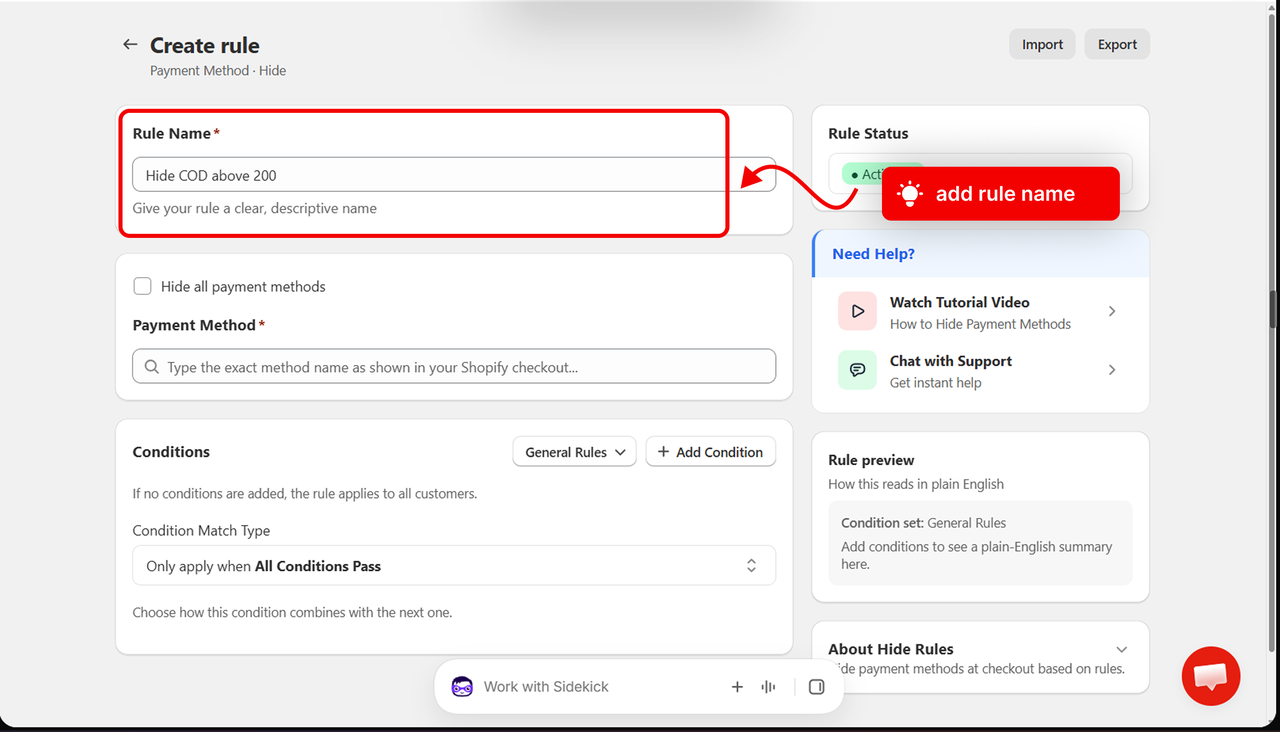The width and height of the screenshot is (1280, 732).
Task: Go back using the arrow beside Create rule
Action: point(130,45)
